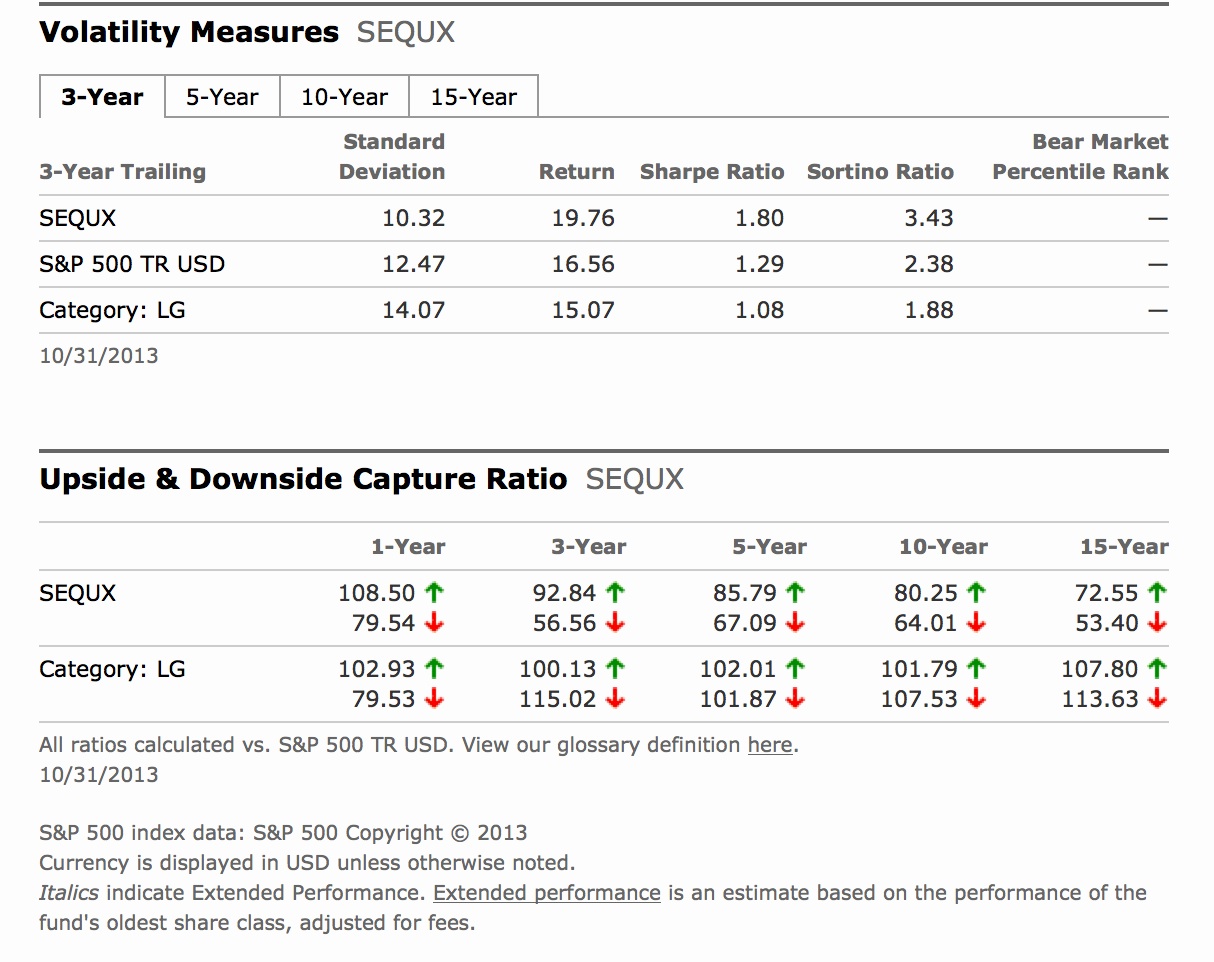Image resolution: width=1214 pixels, height=962 pixels.
Task: Select the 10-Year volatility tab
Action: [x=344, y=97]
